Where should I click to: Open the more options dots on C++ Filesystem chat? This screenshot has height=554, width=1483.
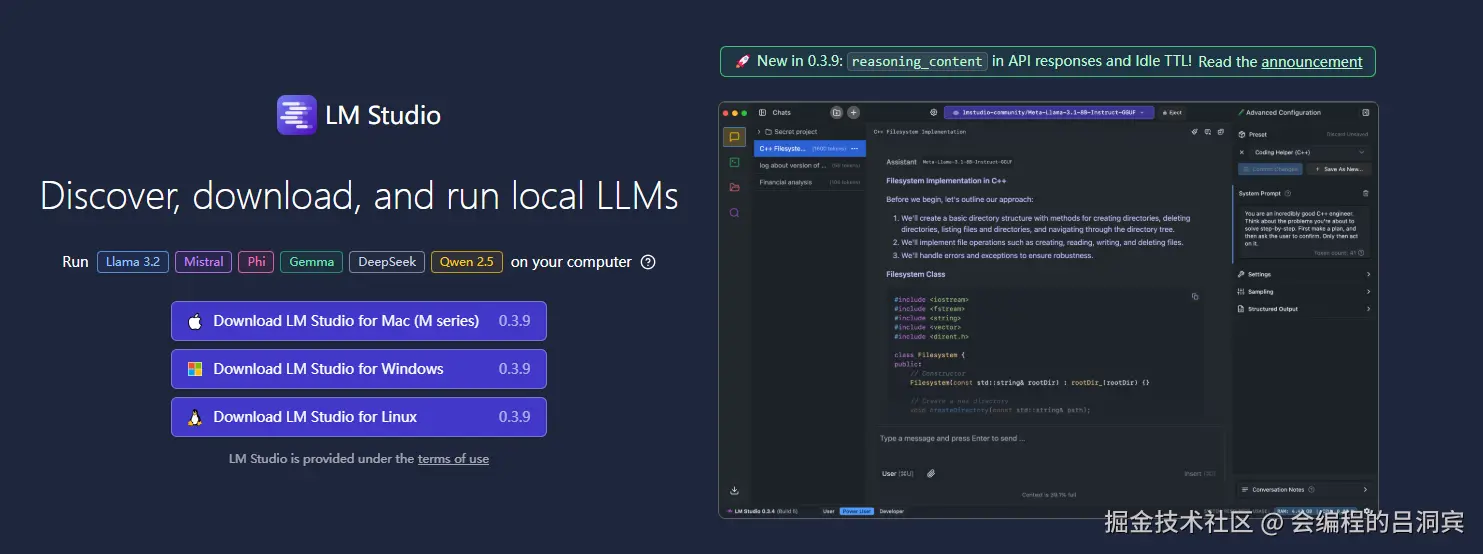click(855, 148)
